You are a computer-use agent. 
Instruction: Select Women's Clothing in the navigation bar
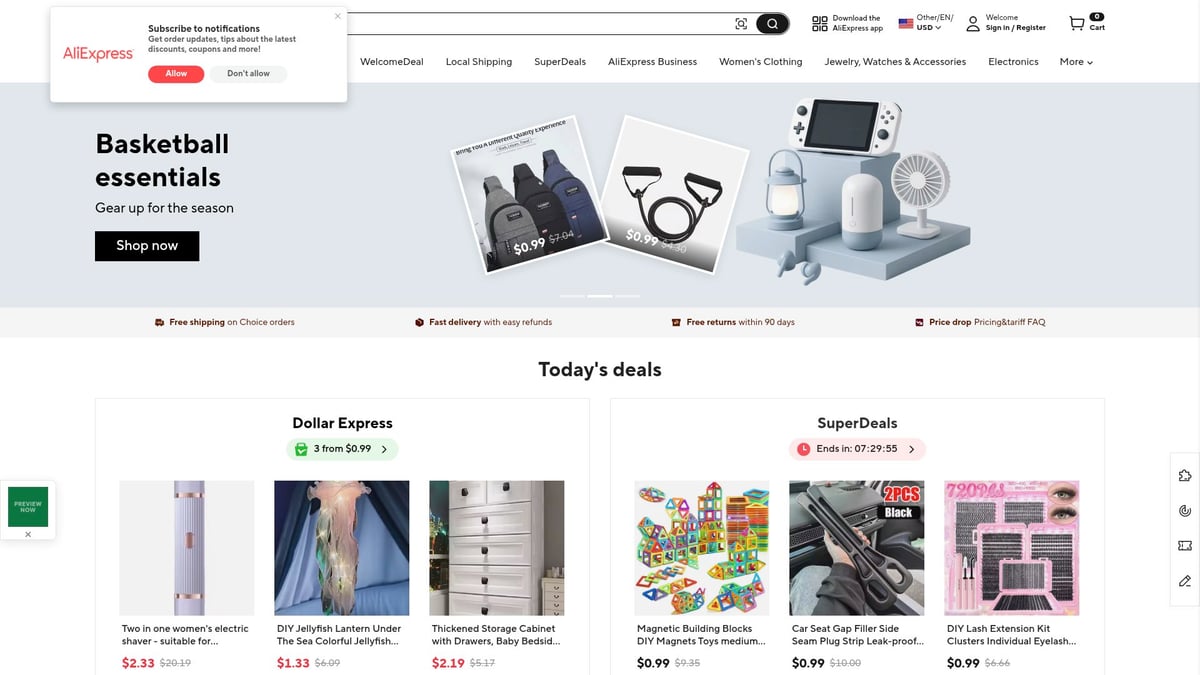point(760,62)
